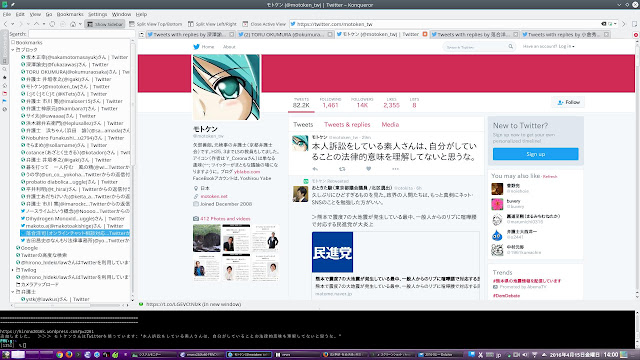The height and width of the screenshot is (360, 640).
Task: Click the 民進党 link preview image
Action: (x=333, y=252)
